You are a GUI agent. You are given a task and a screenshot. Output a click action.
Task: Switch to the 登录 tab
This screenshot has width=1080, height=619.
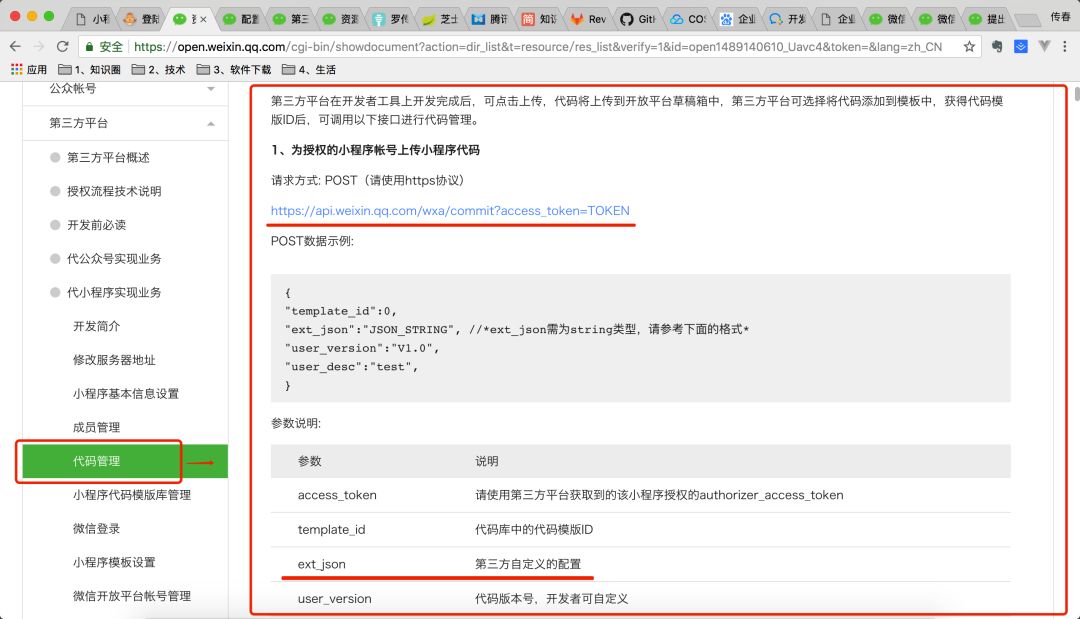[x=141, y=19]
